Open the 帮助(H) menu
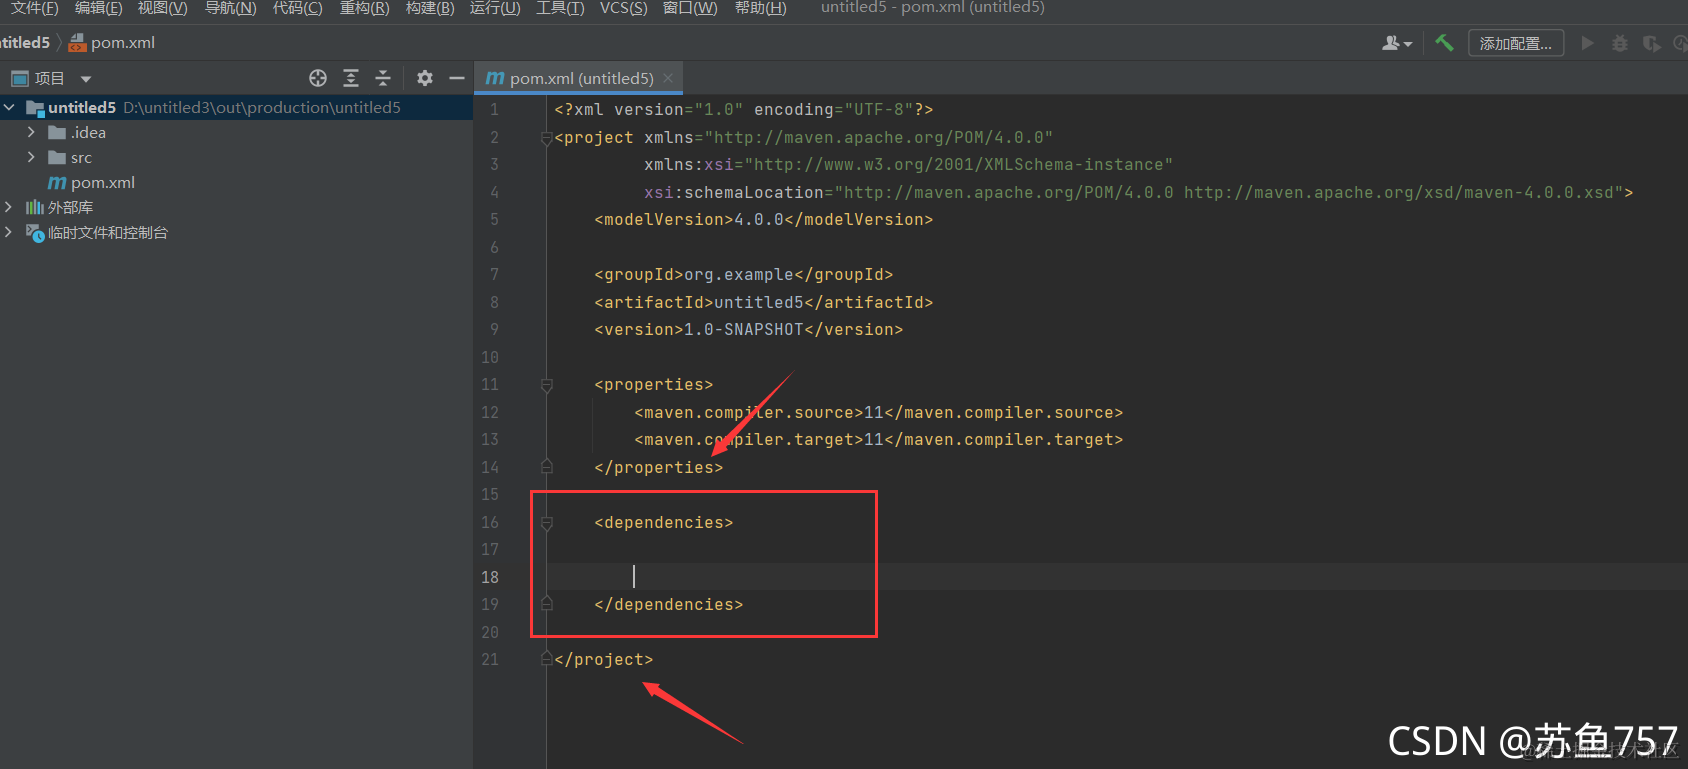 (x=760, y=8)
